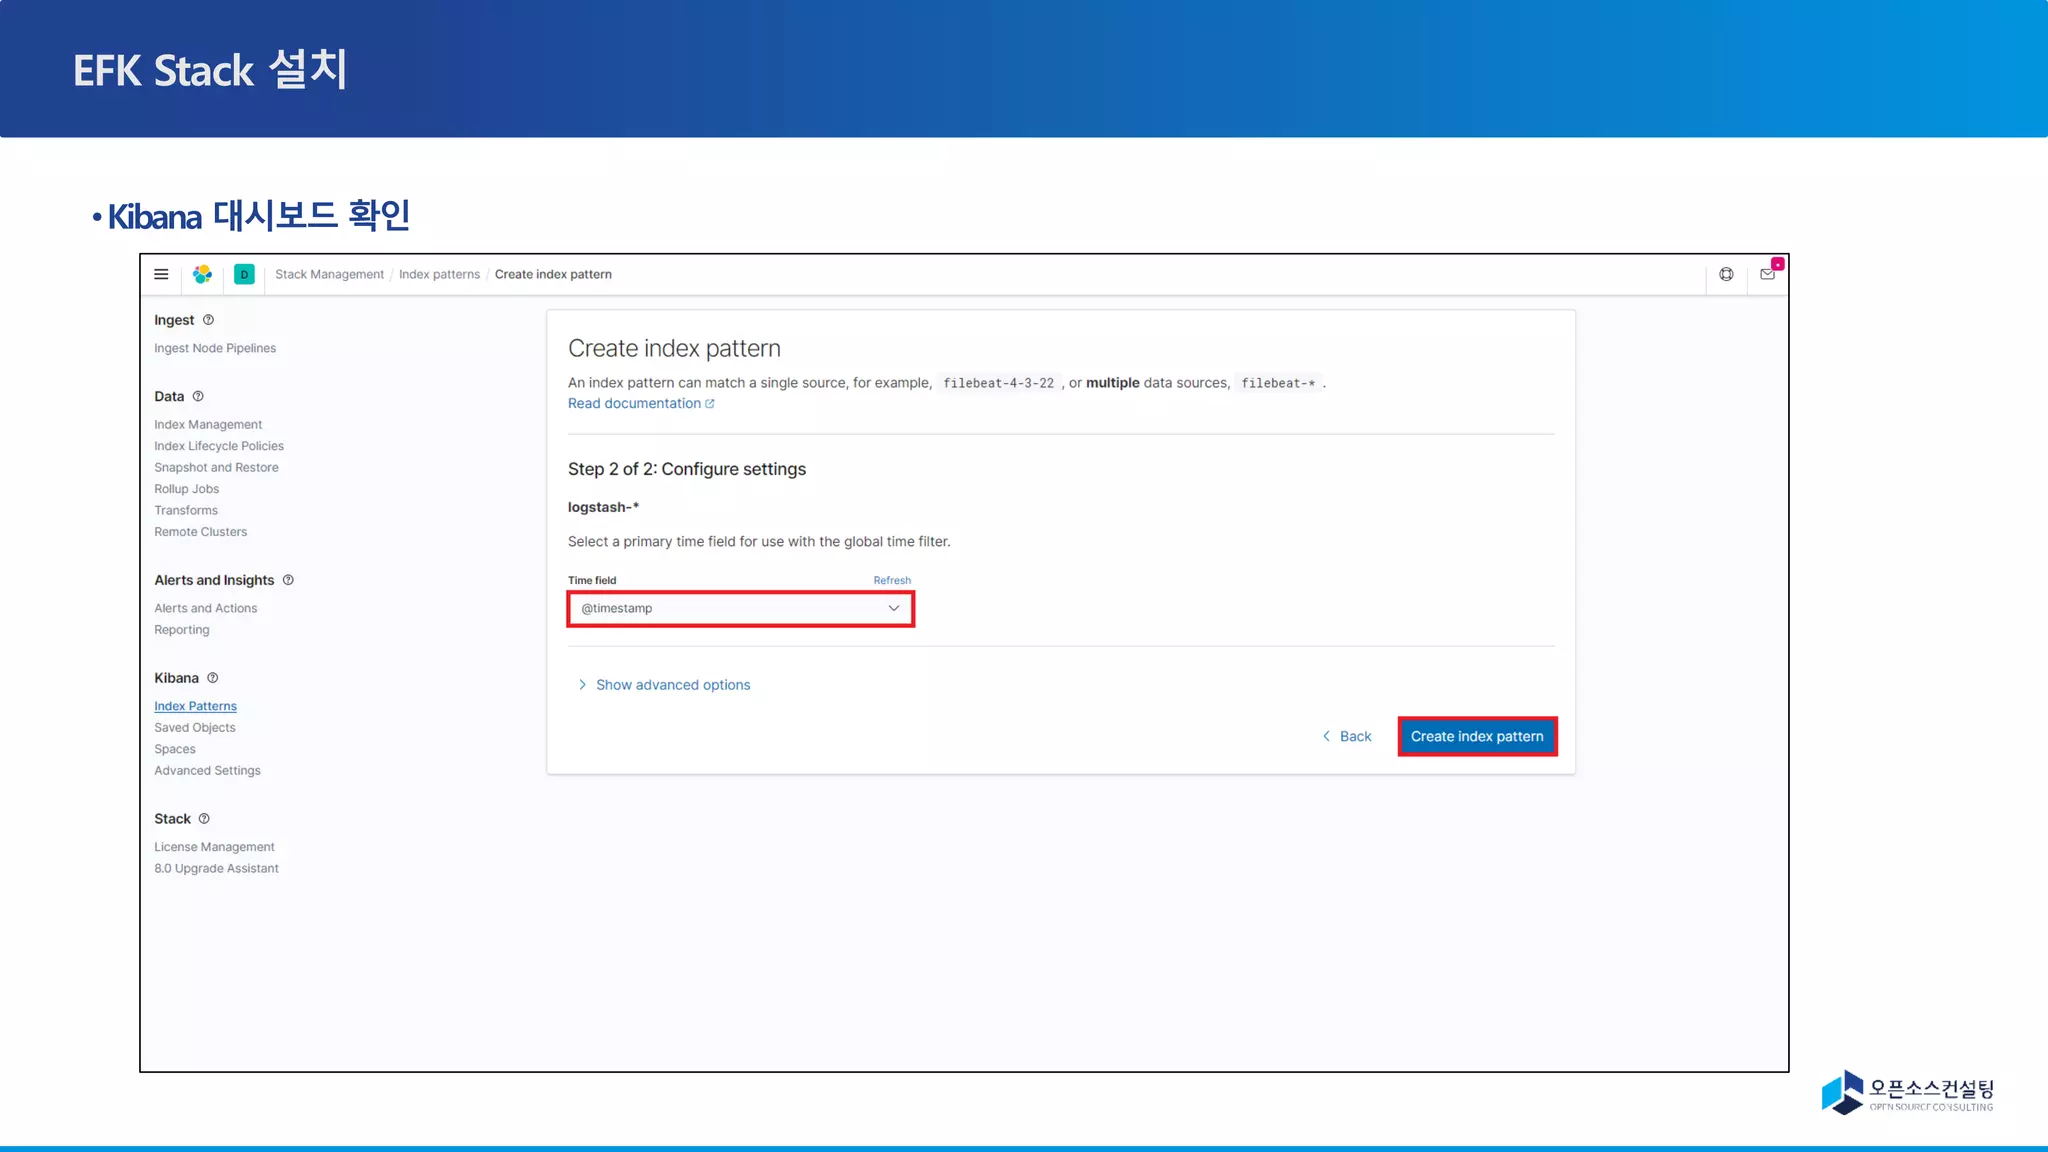The image size is (2048, 1152).
Task: Open the help lifebuoy icon
Action: coord(1726,274)
